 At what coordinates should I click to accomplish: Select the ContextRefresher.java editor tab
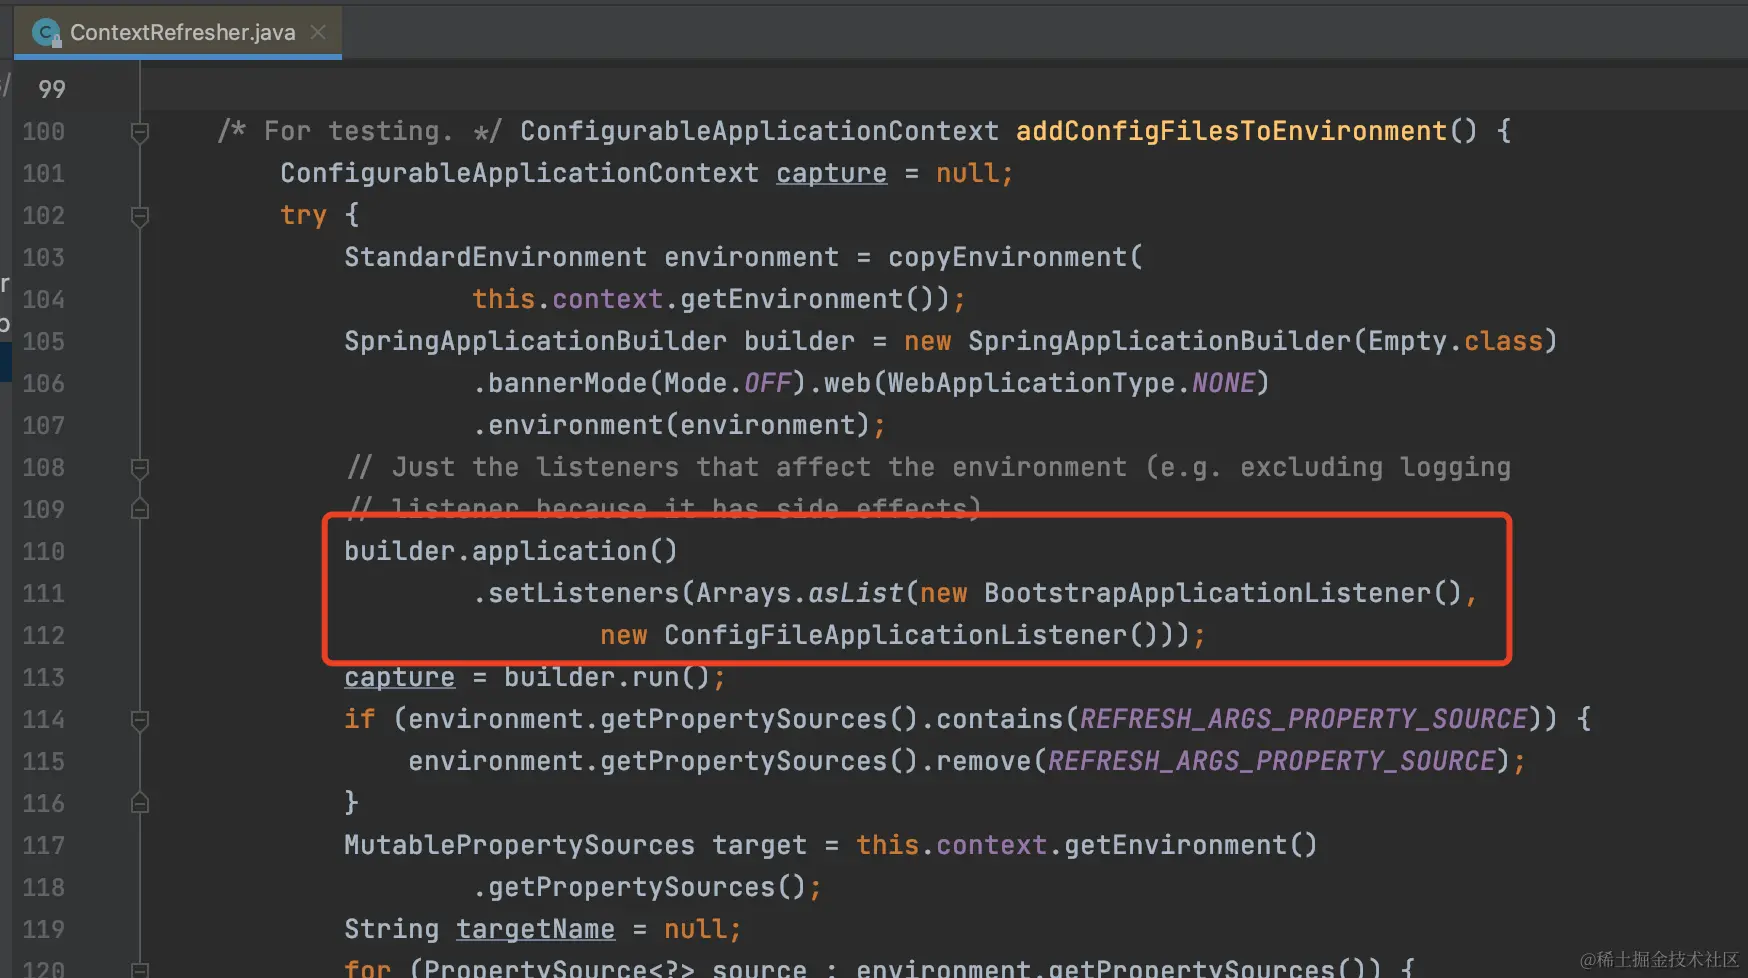(178, 32)
